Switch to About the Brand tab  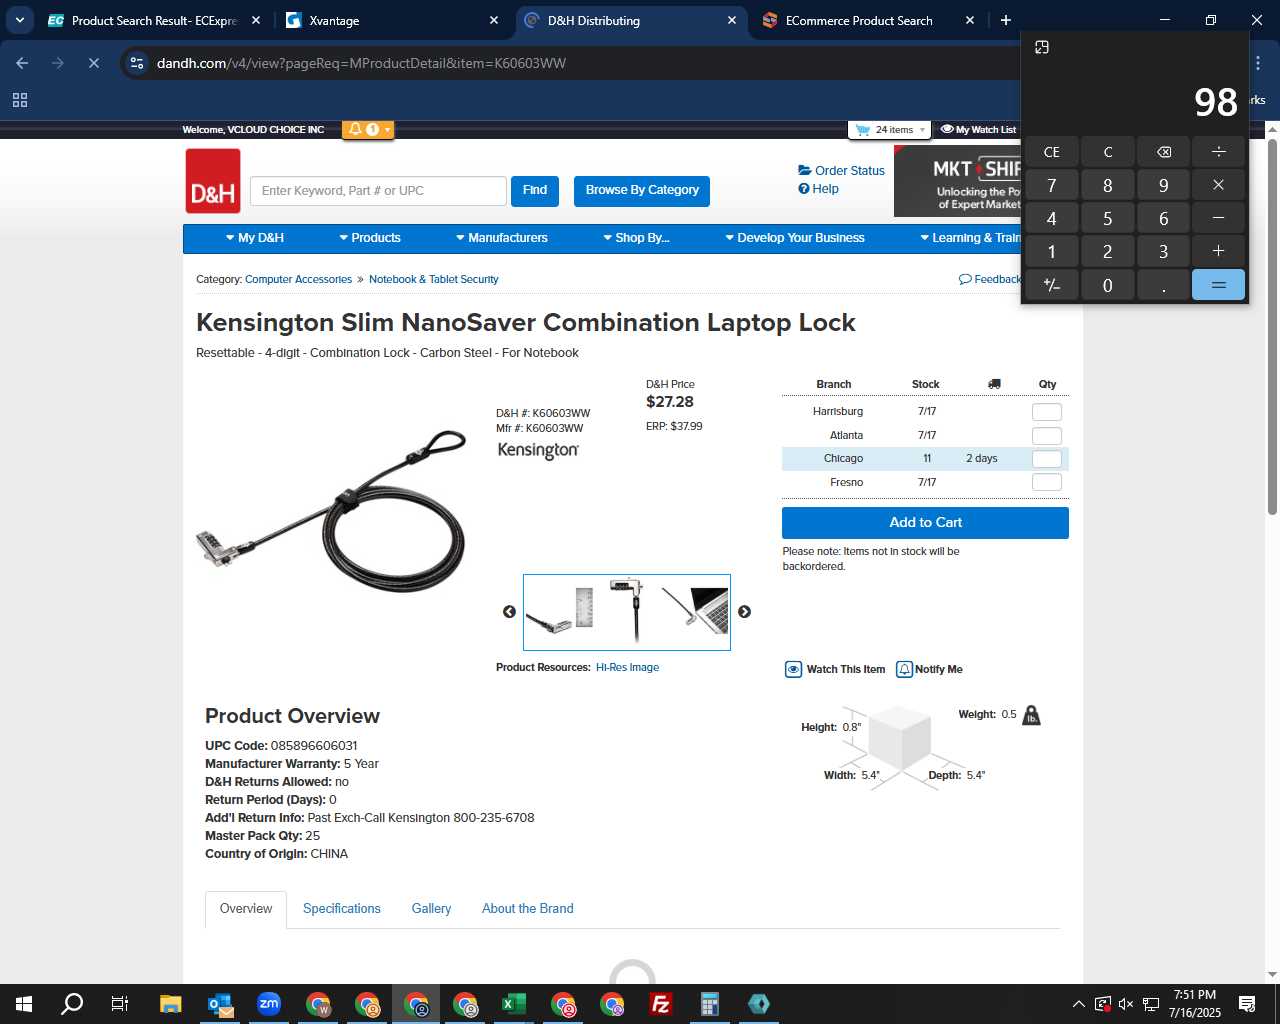point(528,909)
